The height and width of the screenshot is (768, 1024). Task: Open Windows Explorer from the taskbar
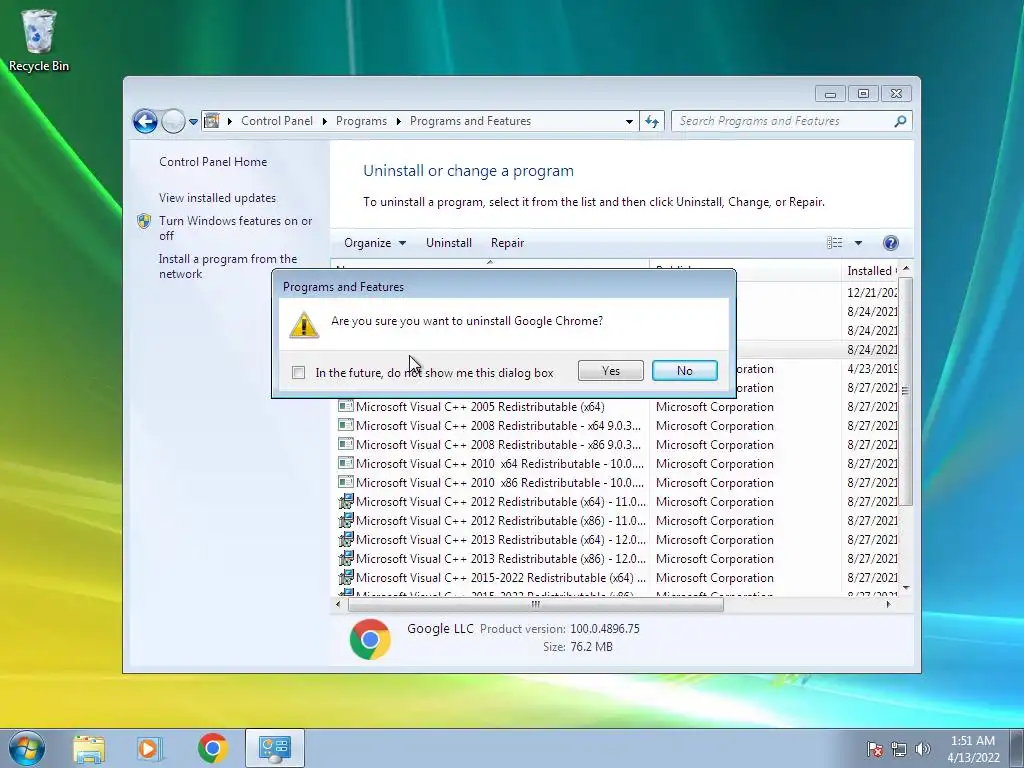tap(89, 748)
